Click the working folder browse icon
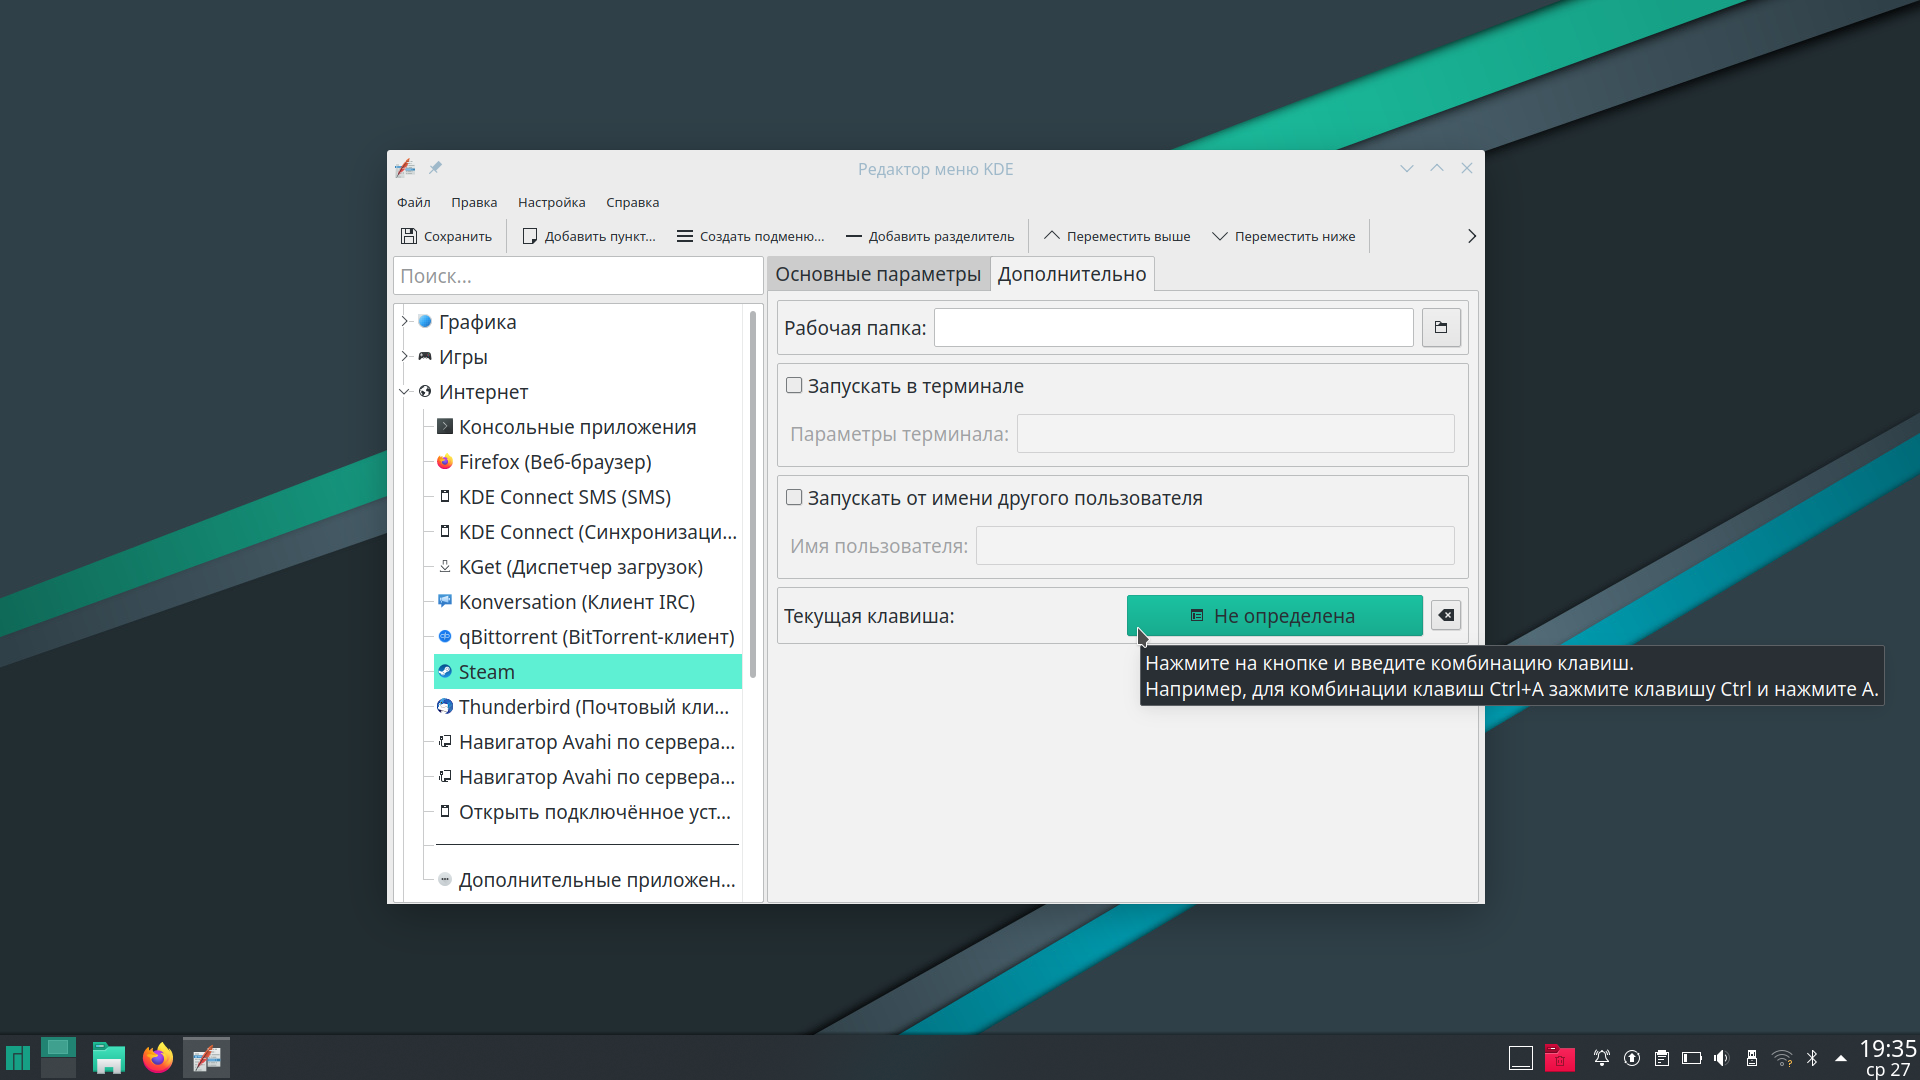Screen dimensions: 1920x1080 coord(1441,328)
